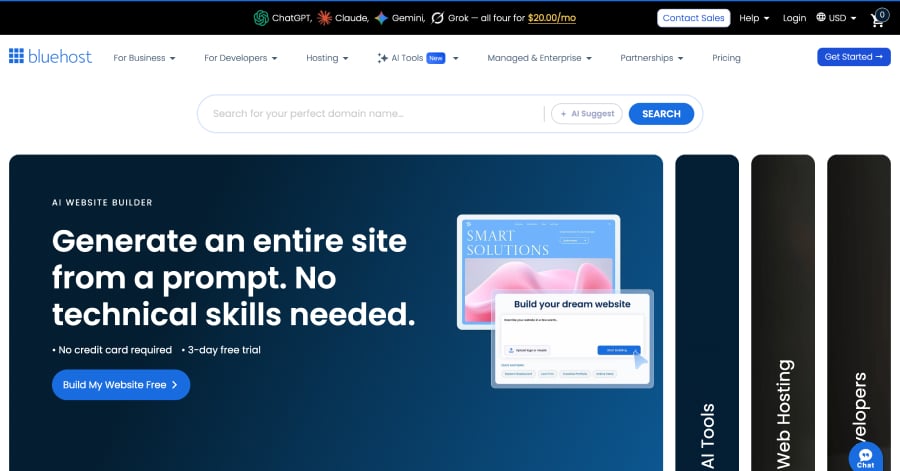Click the blue SEARCH button
900x471 pixels.
pos(661,114)
